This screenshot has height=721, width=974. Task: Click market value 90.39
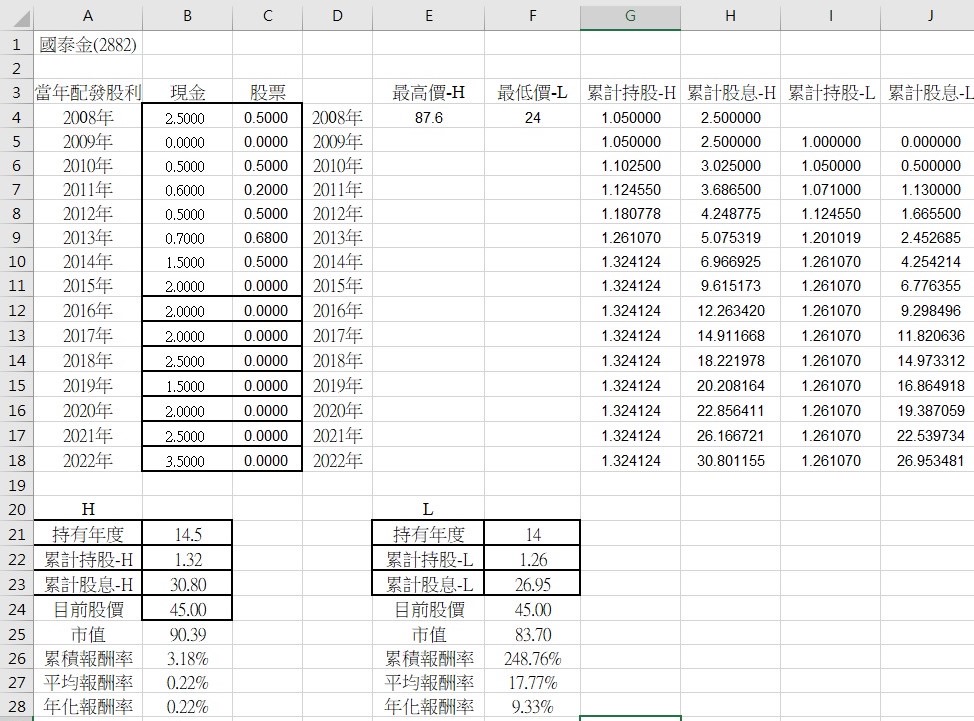[x=188, y=635]
